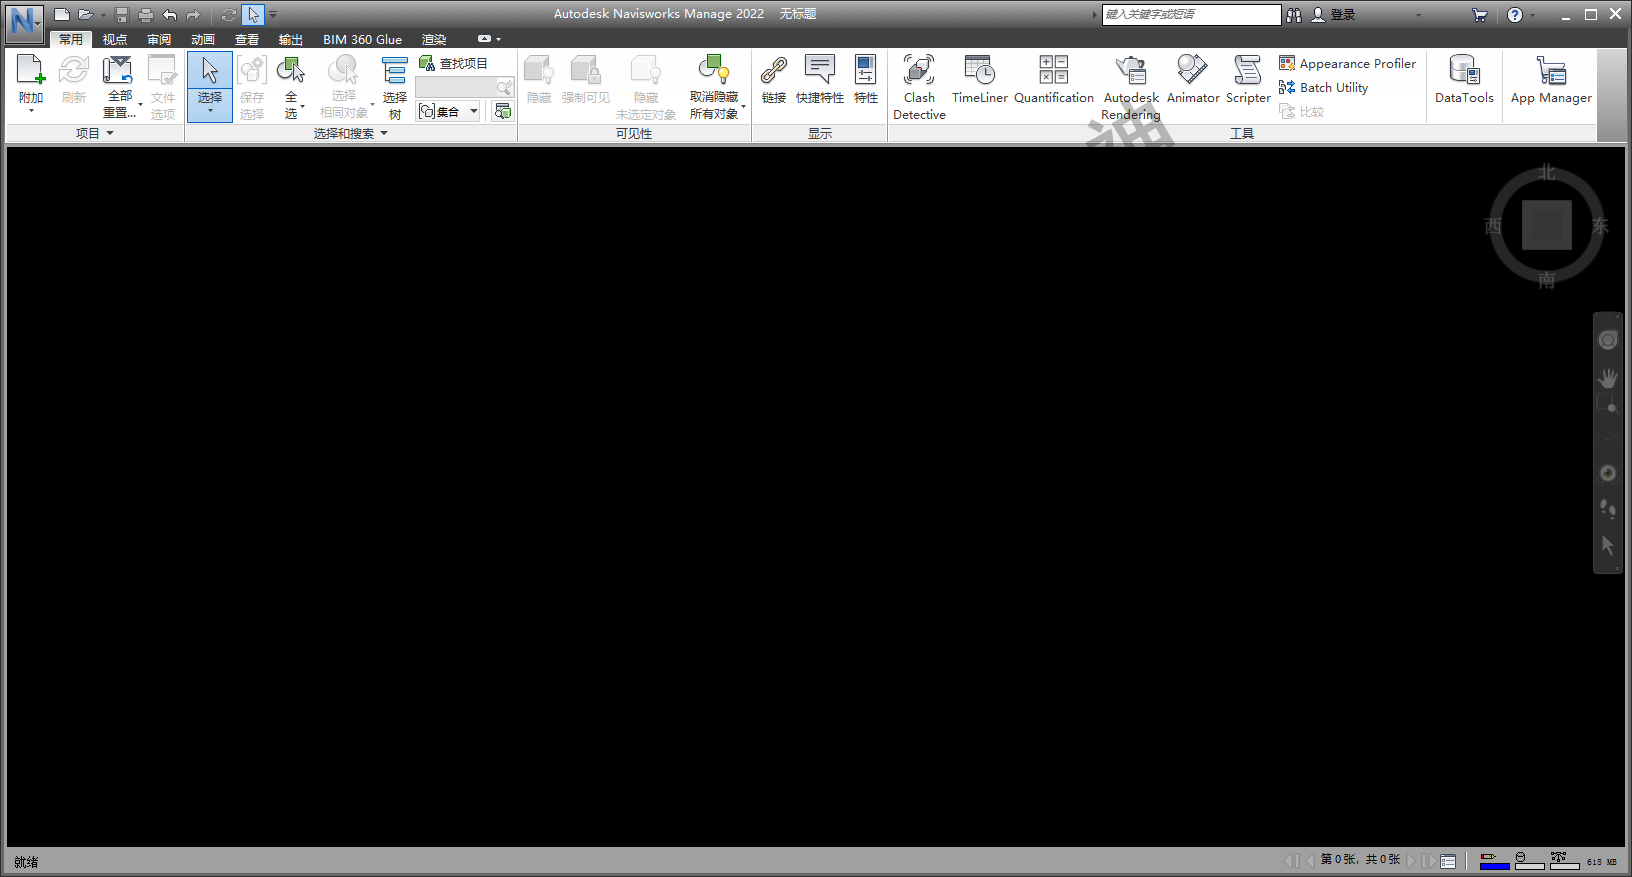Image resolution: width=1632 pixels, height=877 pixels.
Task: Click the sheet browser icon in status bar
Action: tap(1448, 861)
